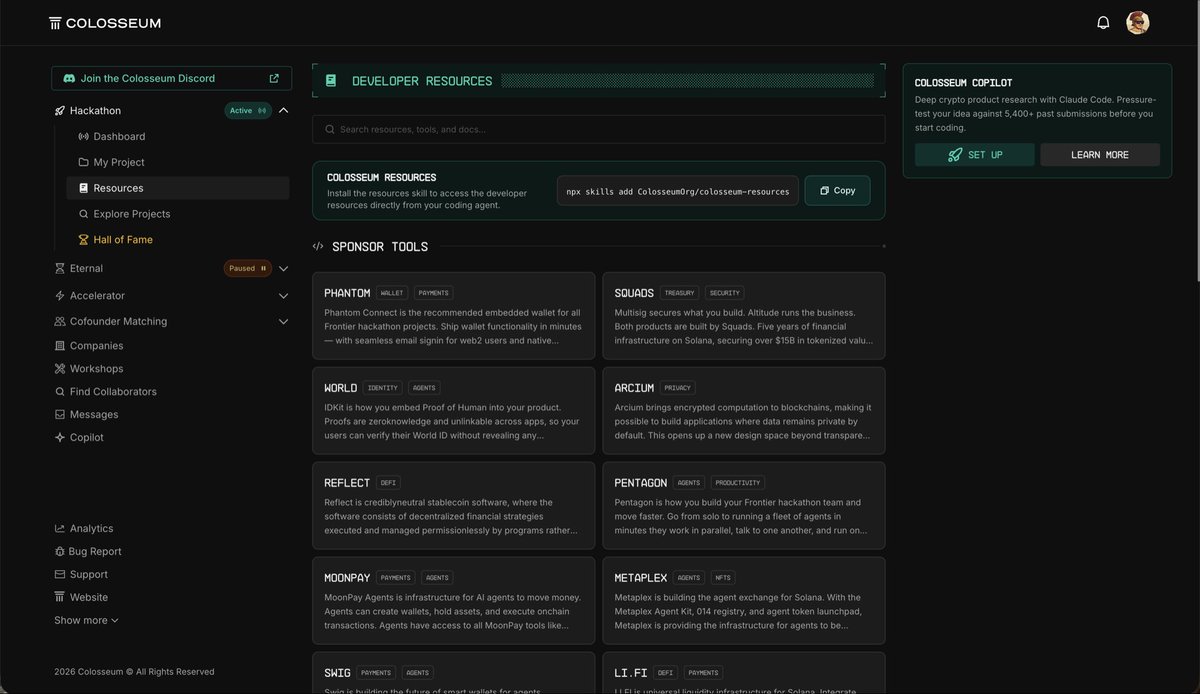Screen dimensions: 1200x694
Task: Open the user profile avatar
Action: [x=1137, y=22]
